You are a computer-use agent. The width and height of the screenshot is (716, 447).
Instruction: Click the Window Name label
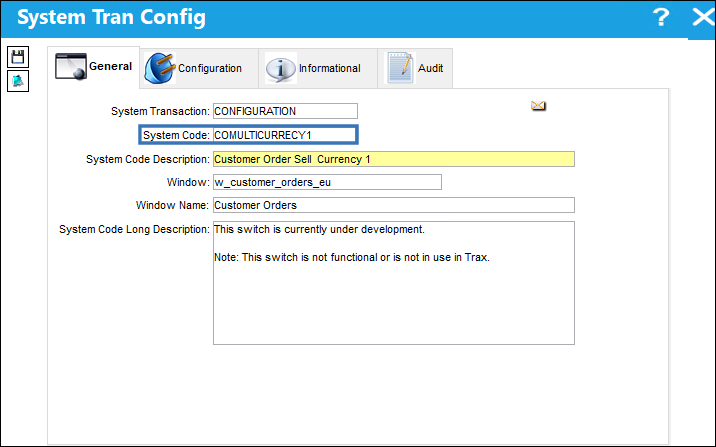[x=172, y=205]
